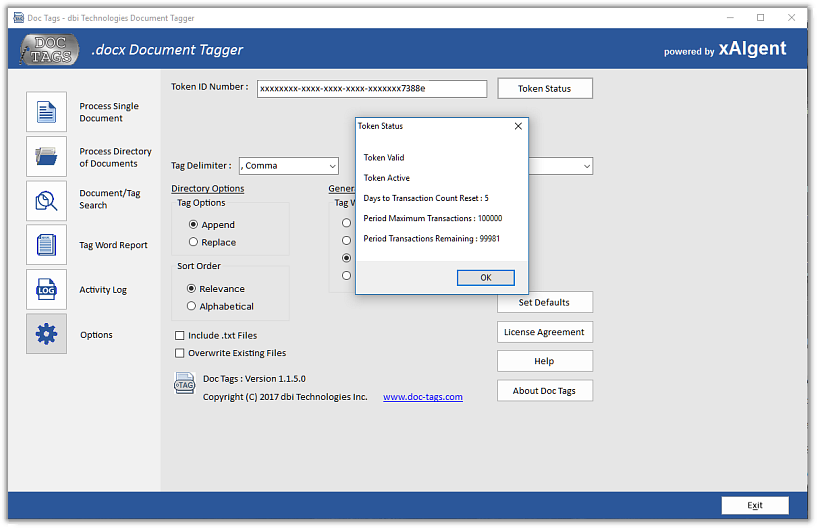
Task: Click OK in Token Status dialog
Action: tap(486, 278)
